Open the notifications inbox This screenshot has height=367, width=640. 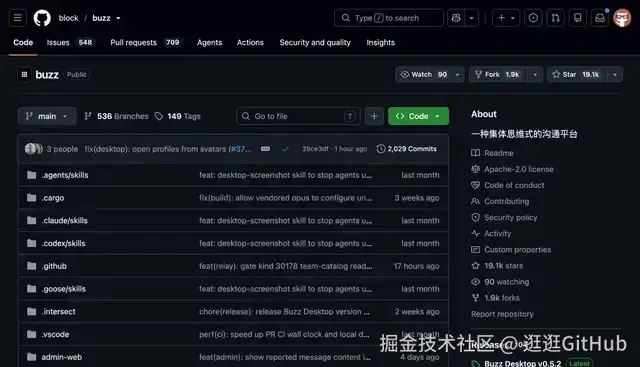600,18
